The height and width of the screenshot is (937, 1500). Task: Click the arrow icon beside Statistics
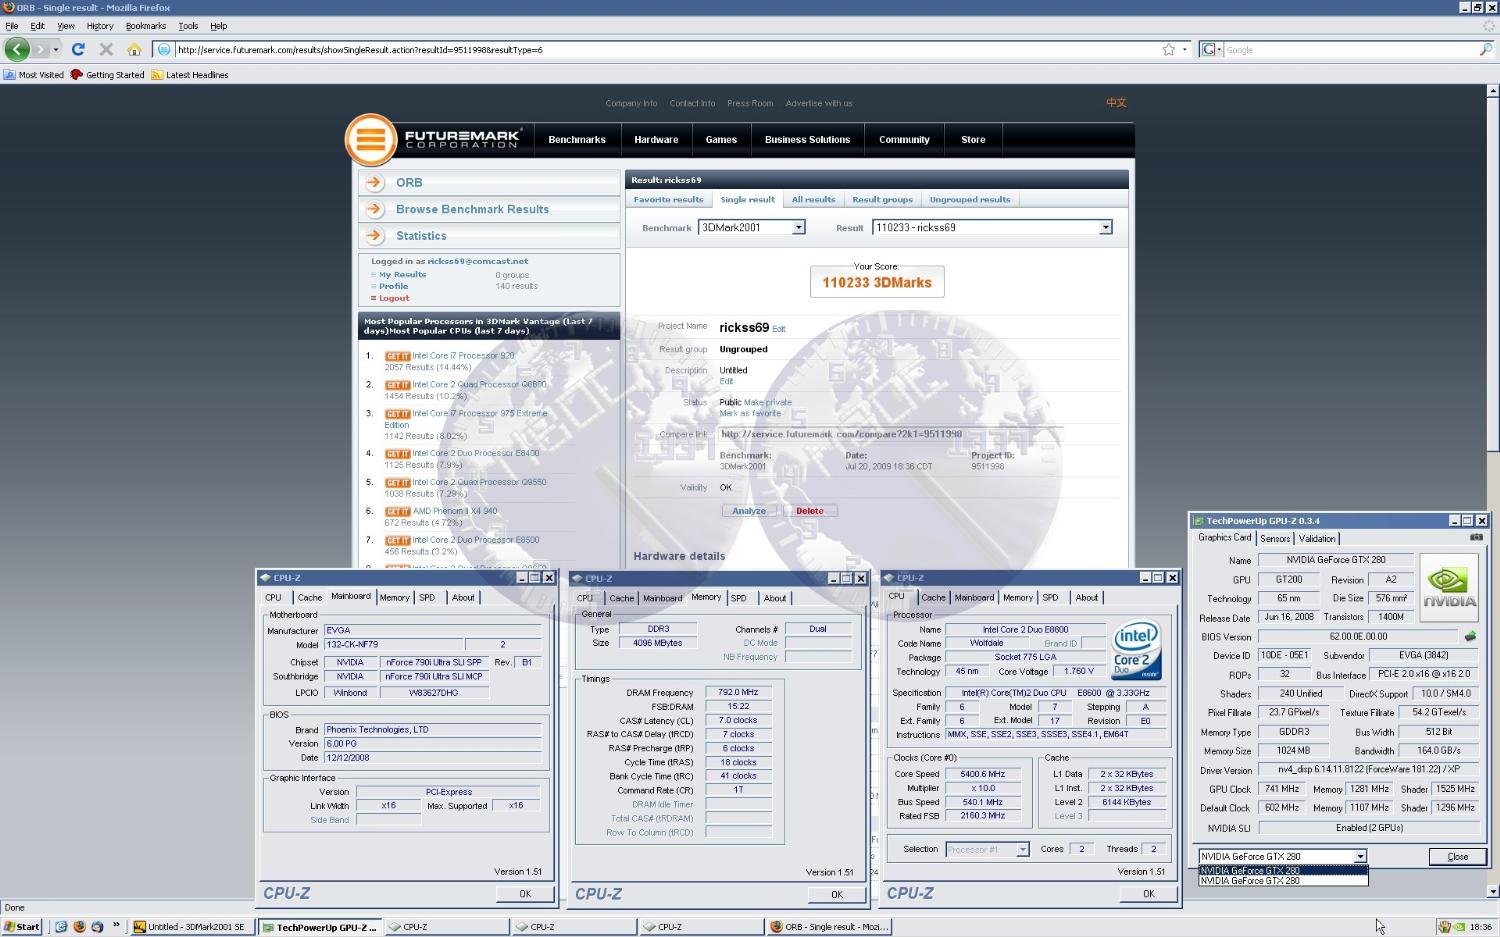click(x=375, y=236)
